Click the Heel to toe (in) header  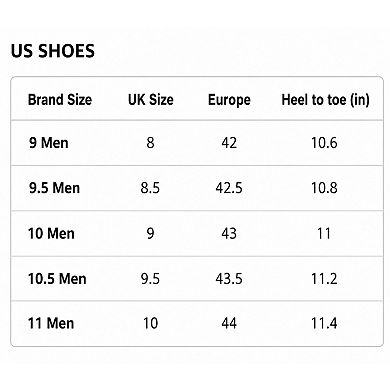tap(326, 100)
